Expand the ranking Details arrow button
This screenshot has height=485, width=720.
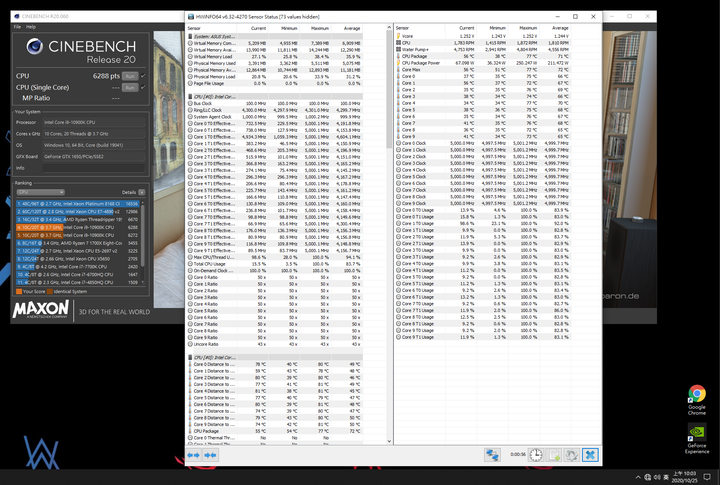142,192
